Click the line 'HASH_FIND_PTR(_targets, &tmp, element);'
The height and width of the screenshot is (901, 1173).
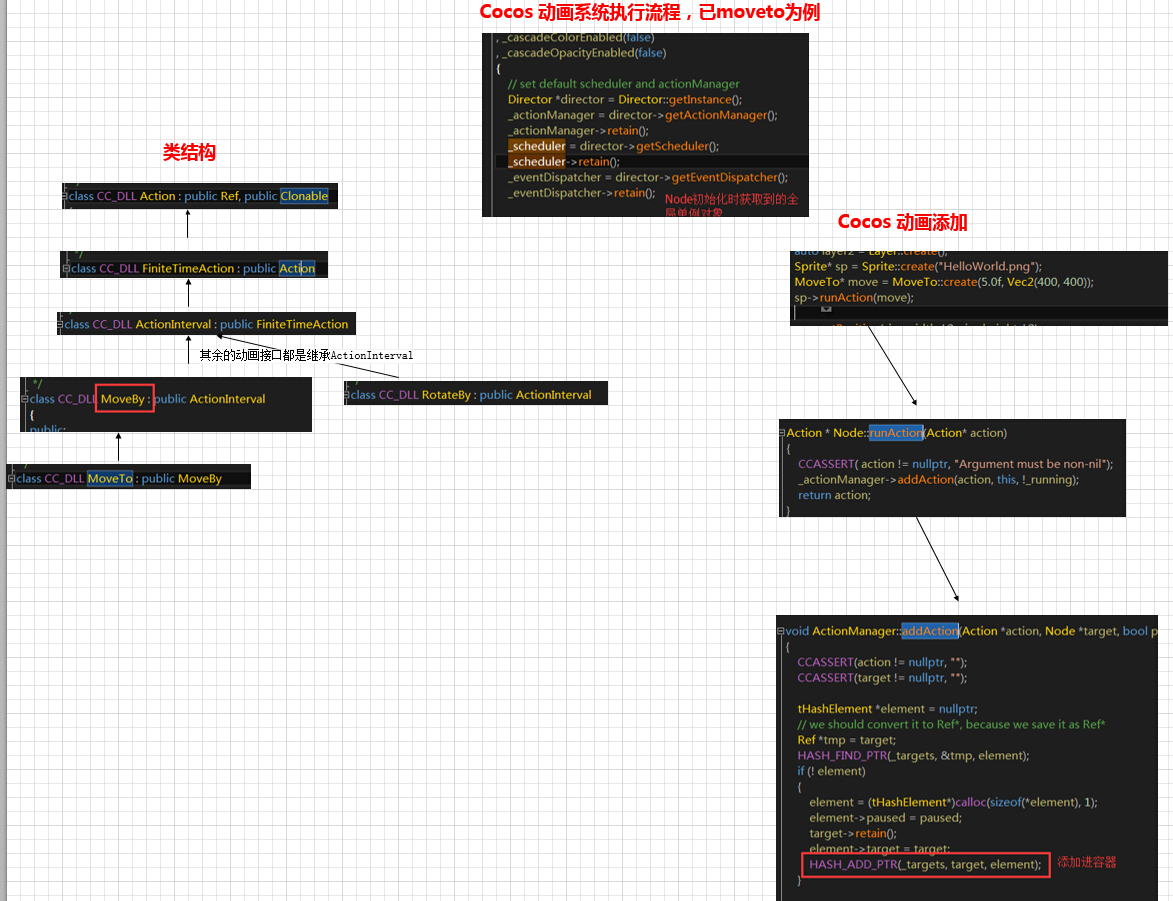pos(913,755)
